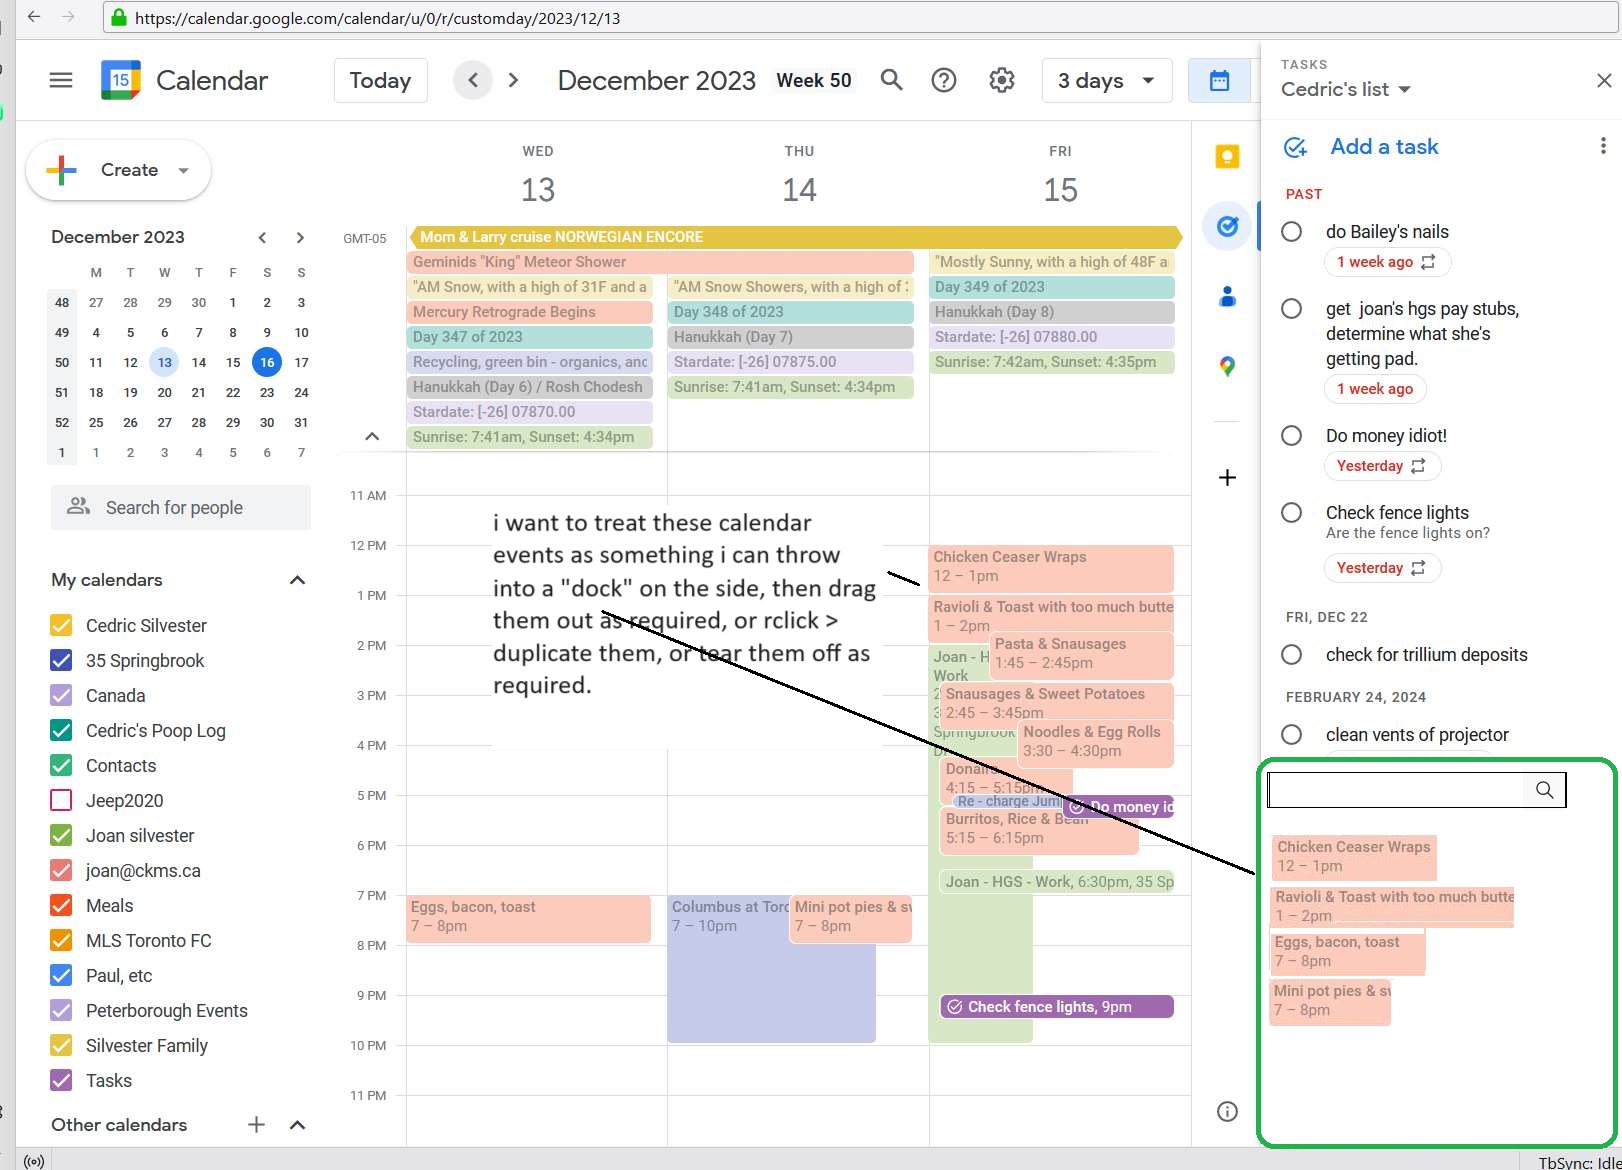Mark 'Do money idiot!' task complete
Image resolution: width=1622 pixels, height=1170 pixels.
[1292, 436]
